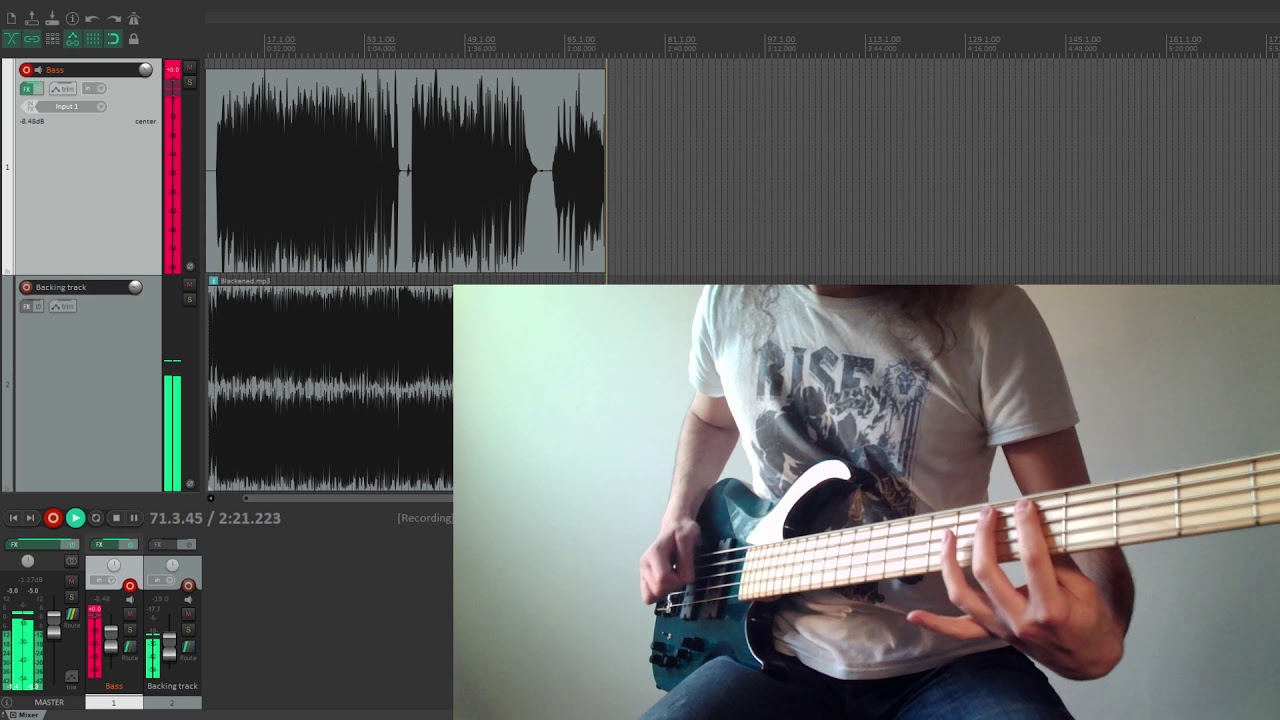Open trim envelope menu on Bass track
The image size is (1280, 720).
point(63,88)
